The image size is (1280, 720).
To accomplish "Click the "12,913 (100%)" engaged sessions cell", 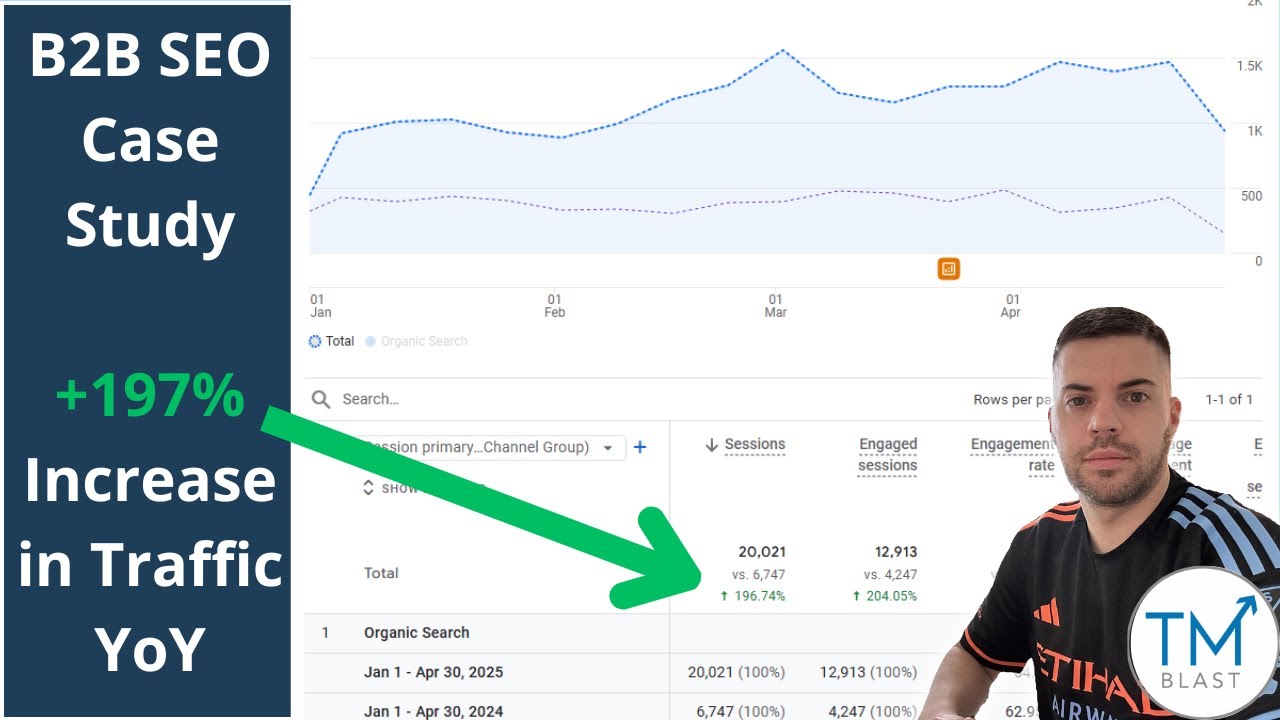I will [868, 672].
